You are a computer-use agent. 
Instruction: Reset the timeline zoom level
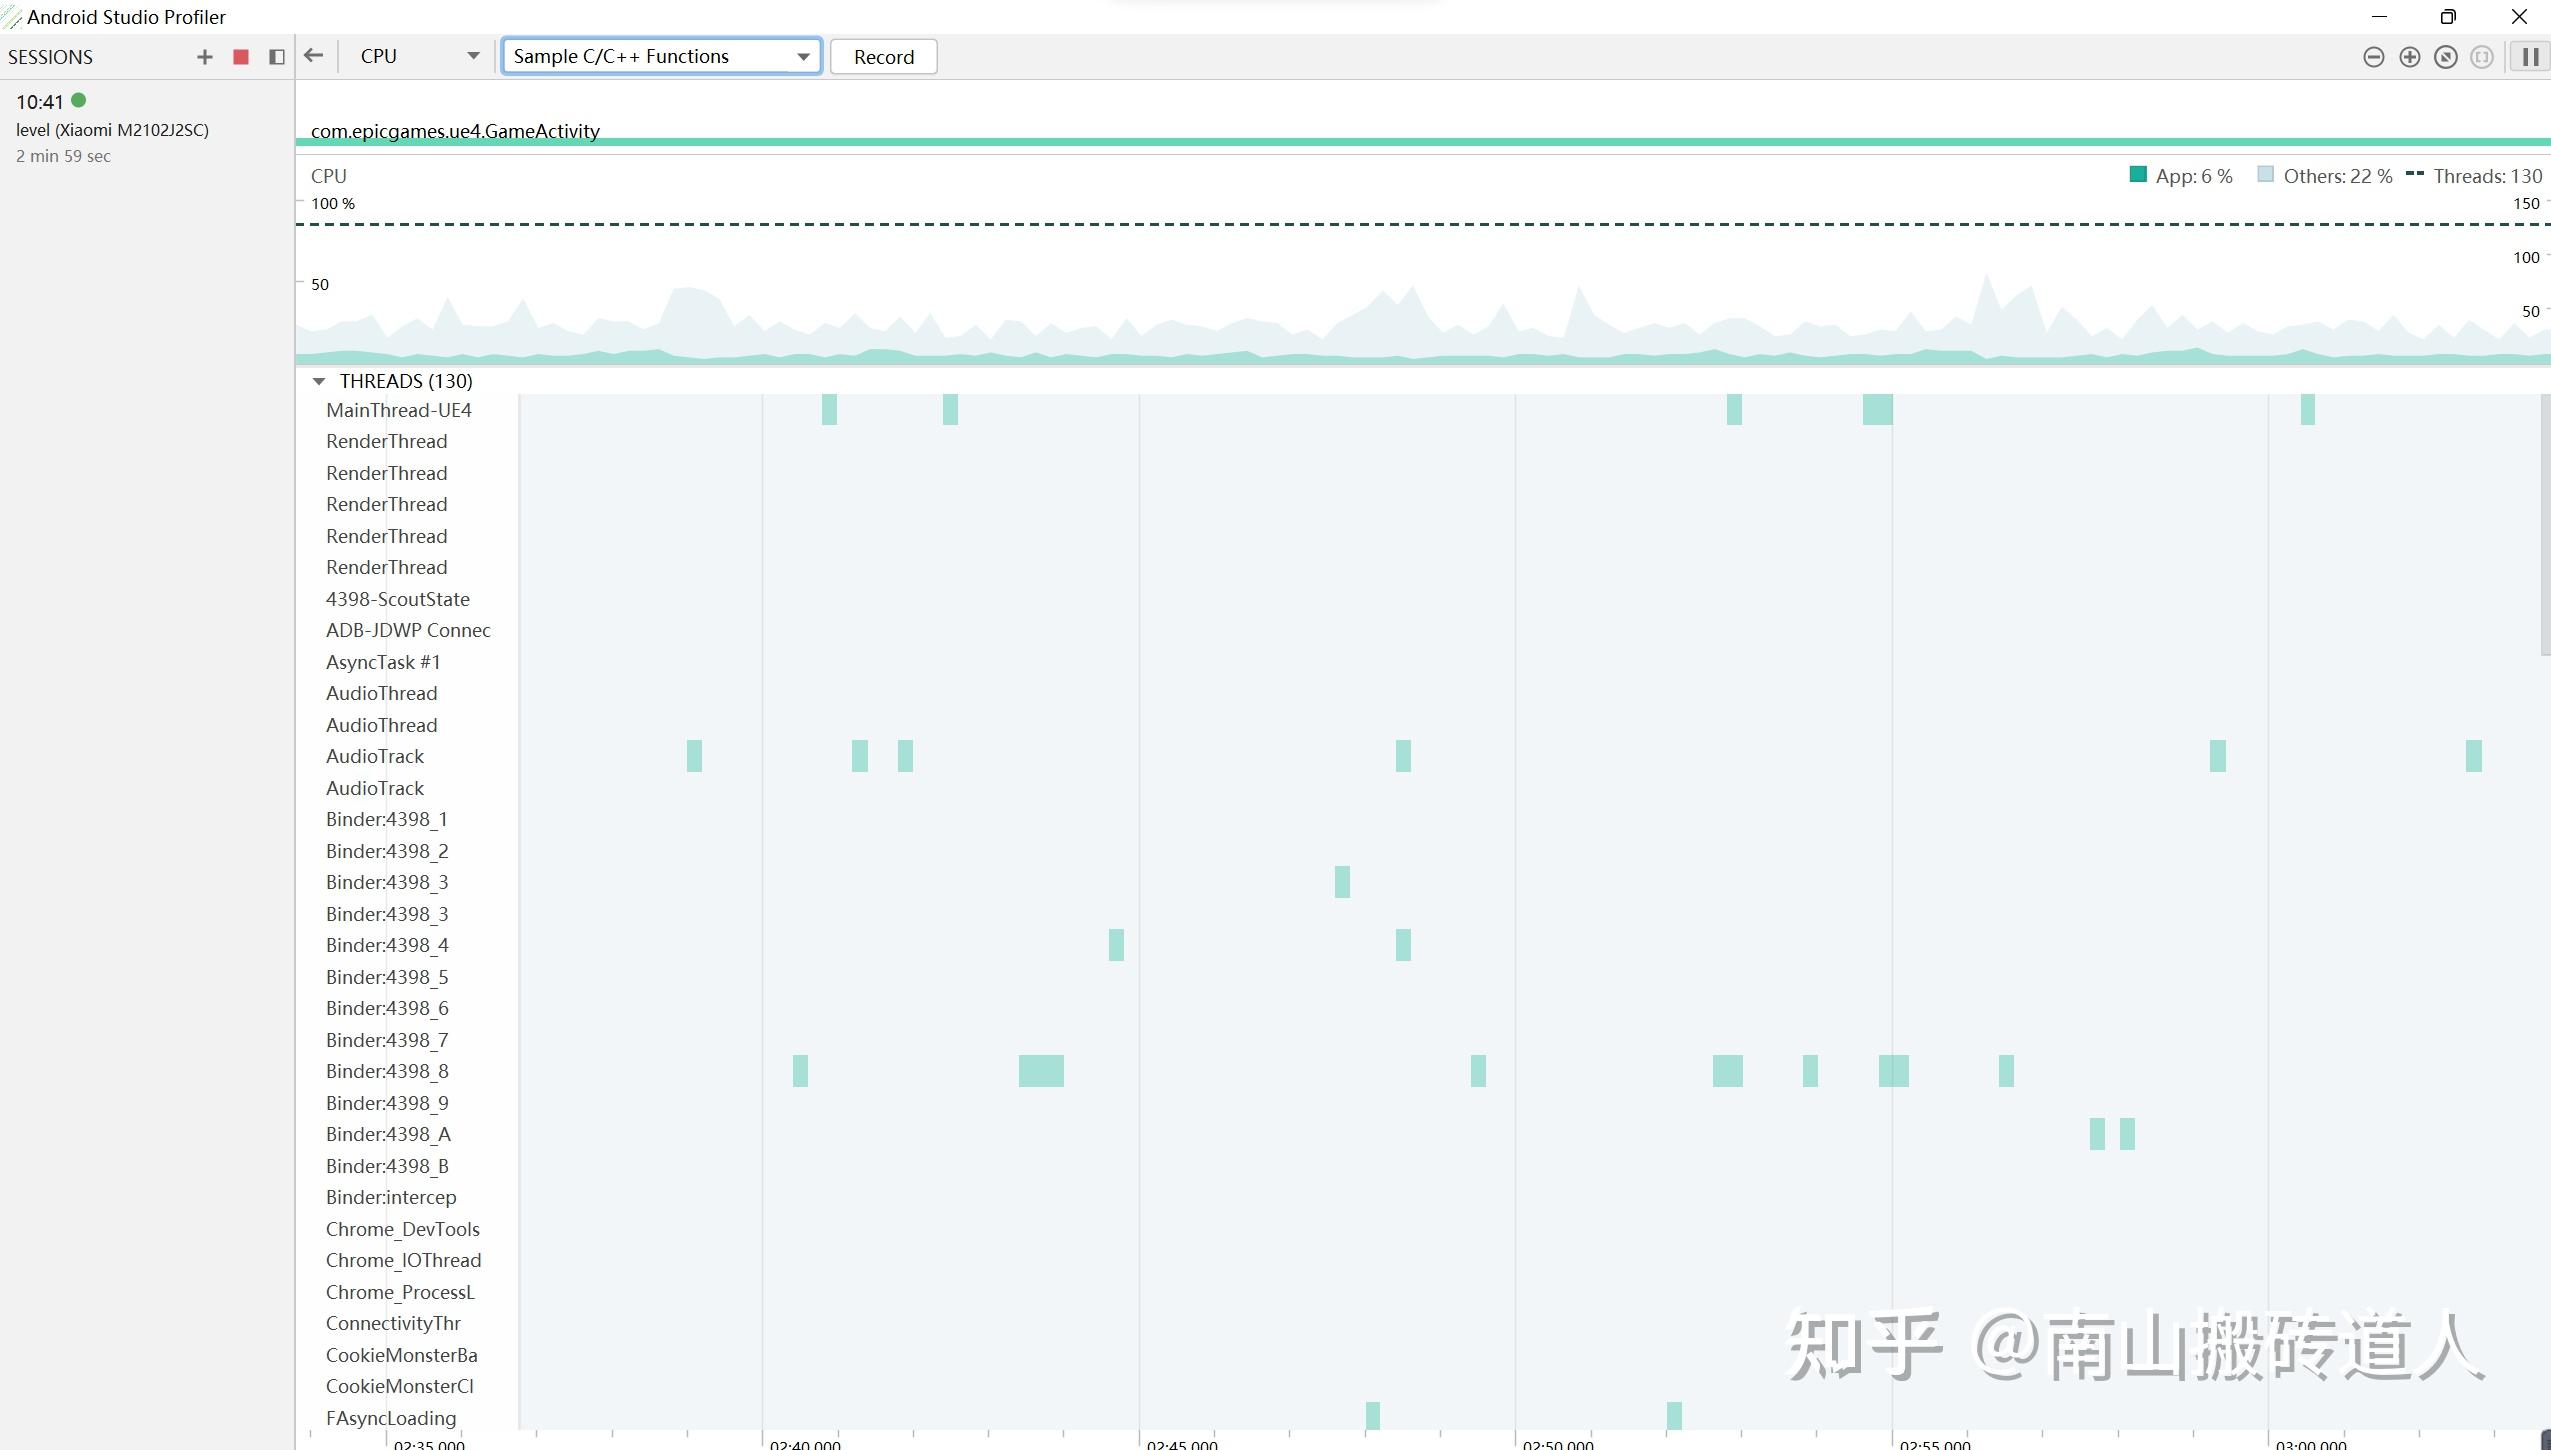(2446, 57)
